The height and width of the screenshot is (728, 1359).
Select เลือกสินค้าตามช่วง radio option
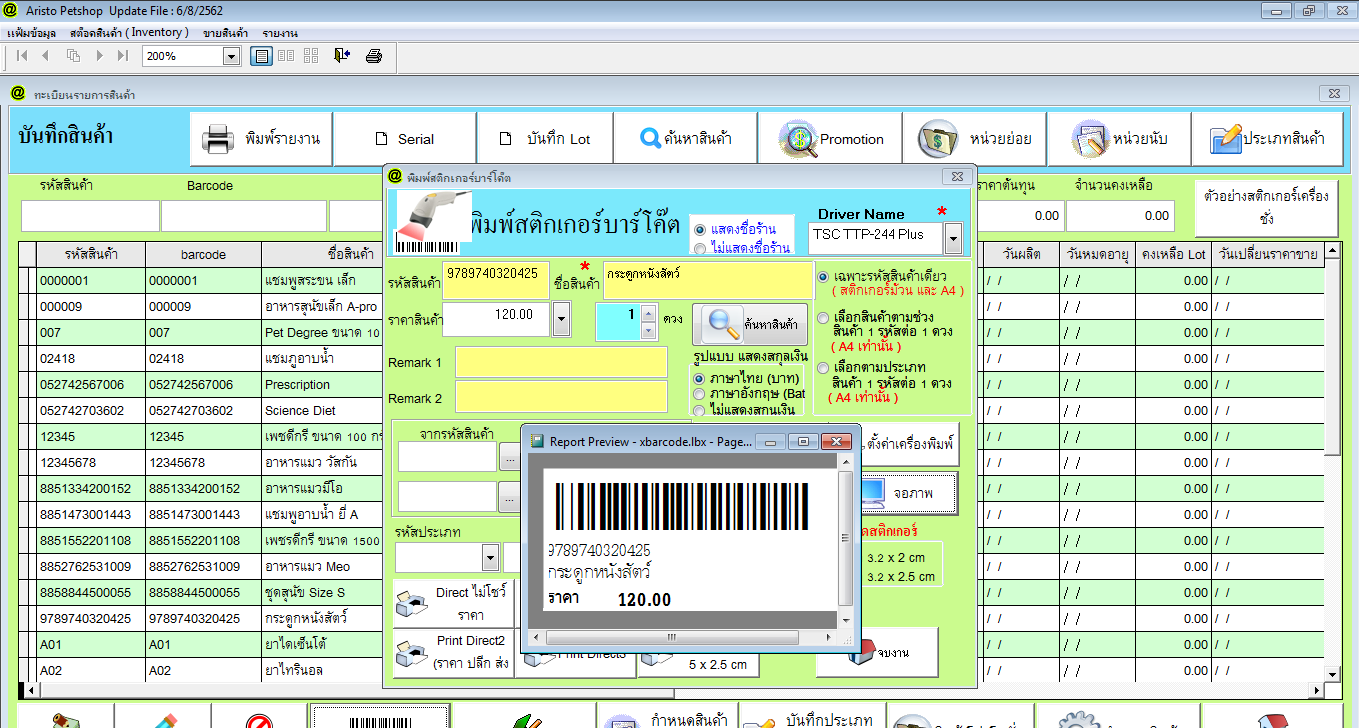coord(823,318)
